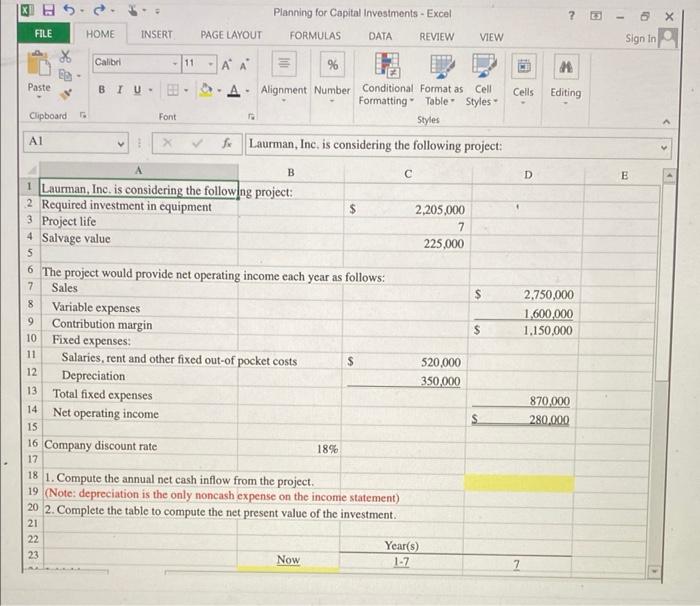Click the Cut scissors icon

[65, 56]
